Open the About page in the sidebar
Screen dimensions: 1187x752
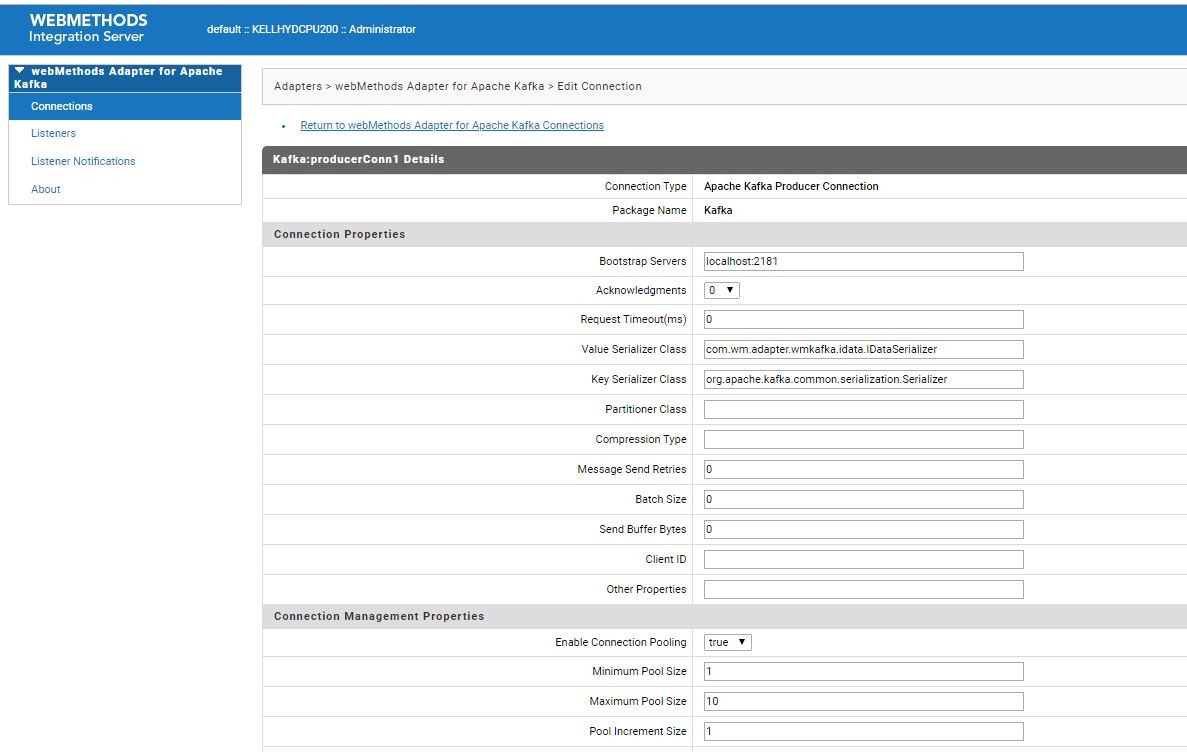[45, 189]
